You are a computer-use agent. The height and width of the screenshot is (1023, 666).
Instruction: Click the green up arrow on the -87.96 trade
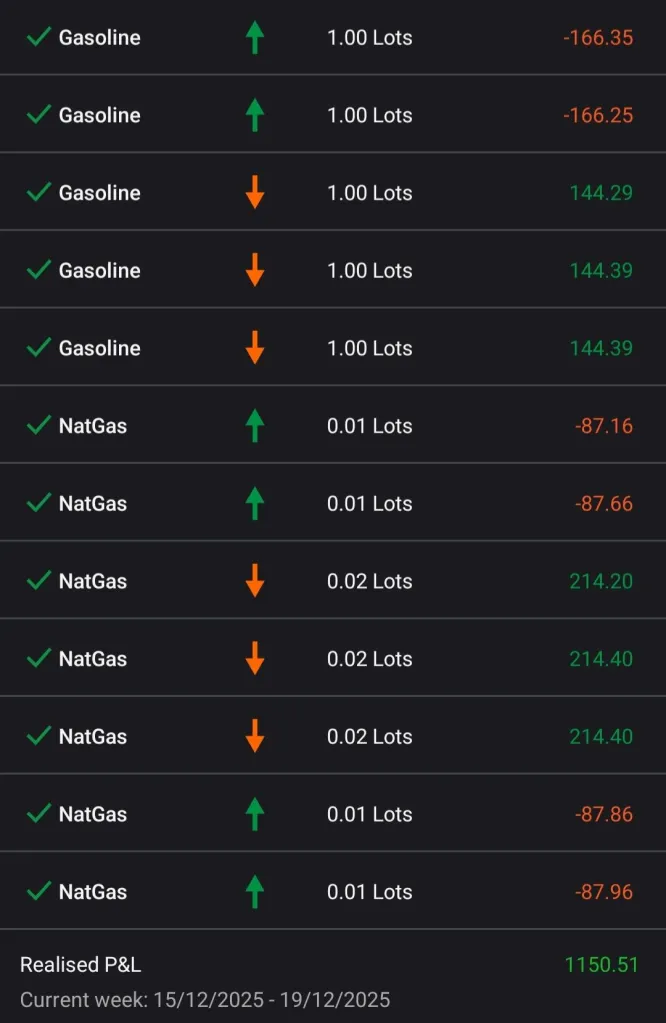(x=255, y=891)
